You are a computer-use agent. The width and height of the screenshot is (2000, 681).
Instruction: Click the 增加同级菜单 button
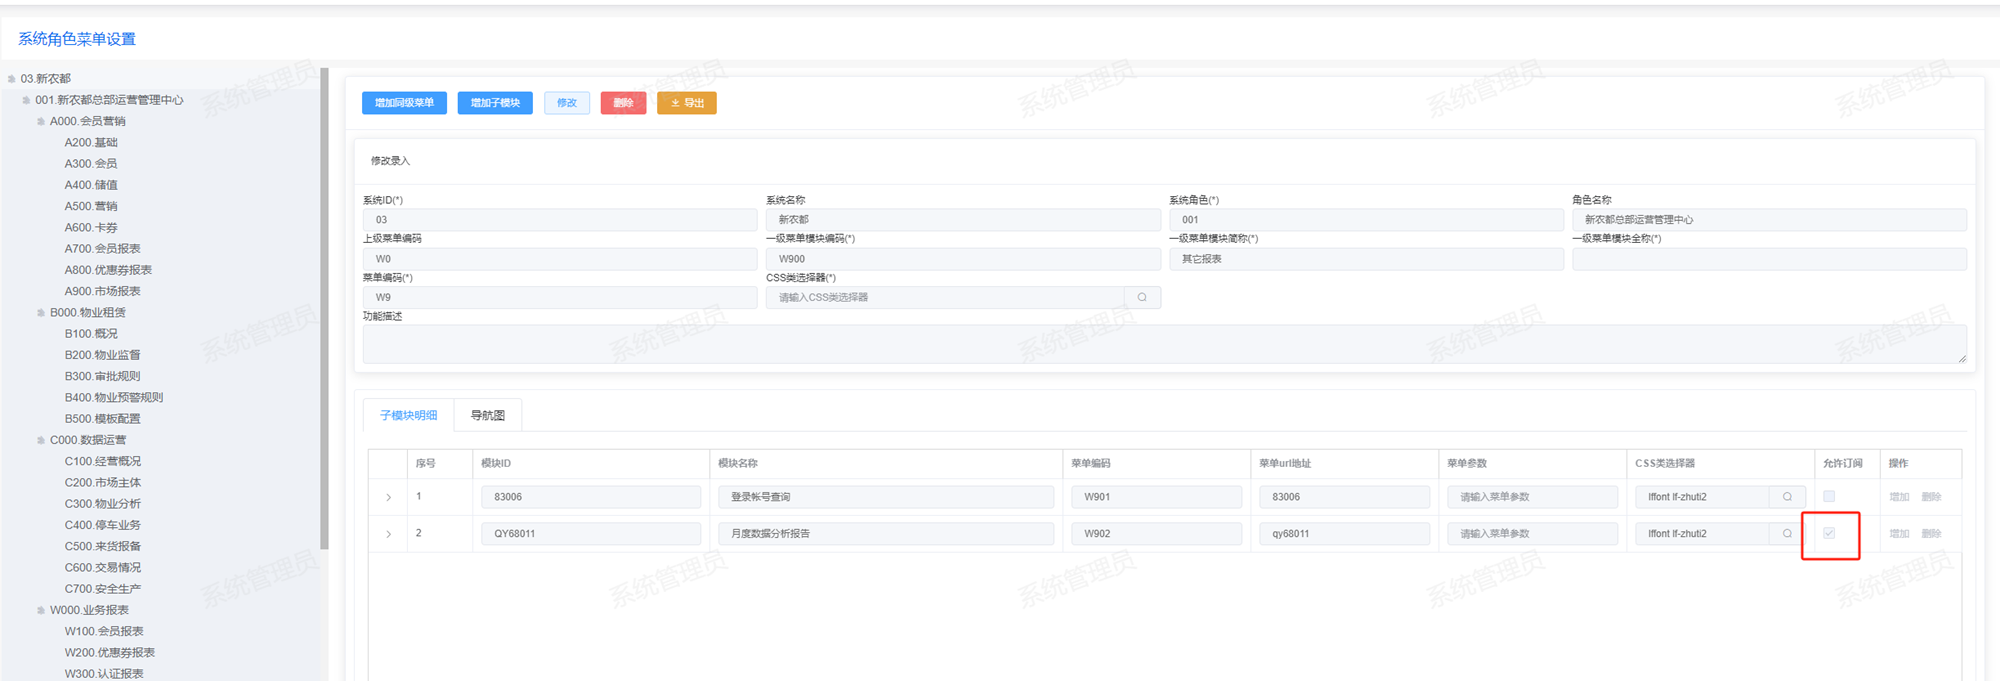click(x=404, y=103)
